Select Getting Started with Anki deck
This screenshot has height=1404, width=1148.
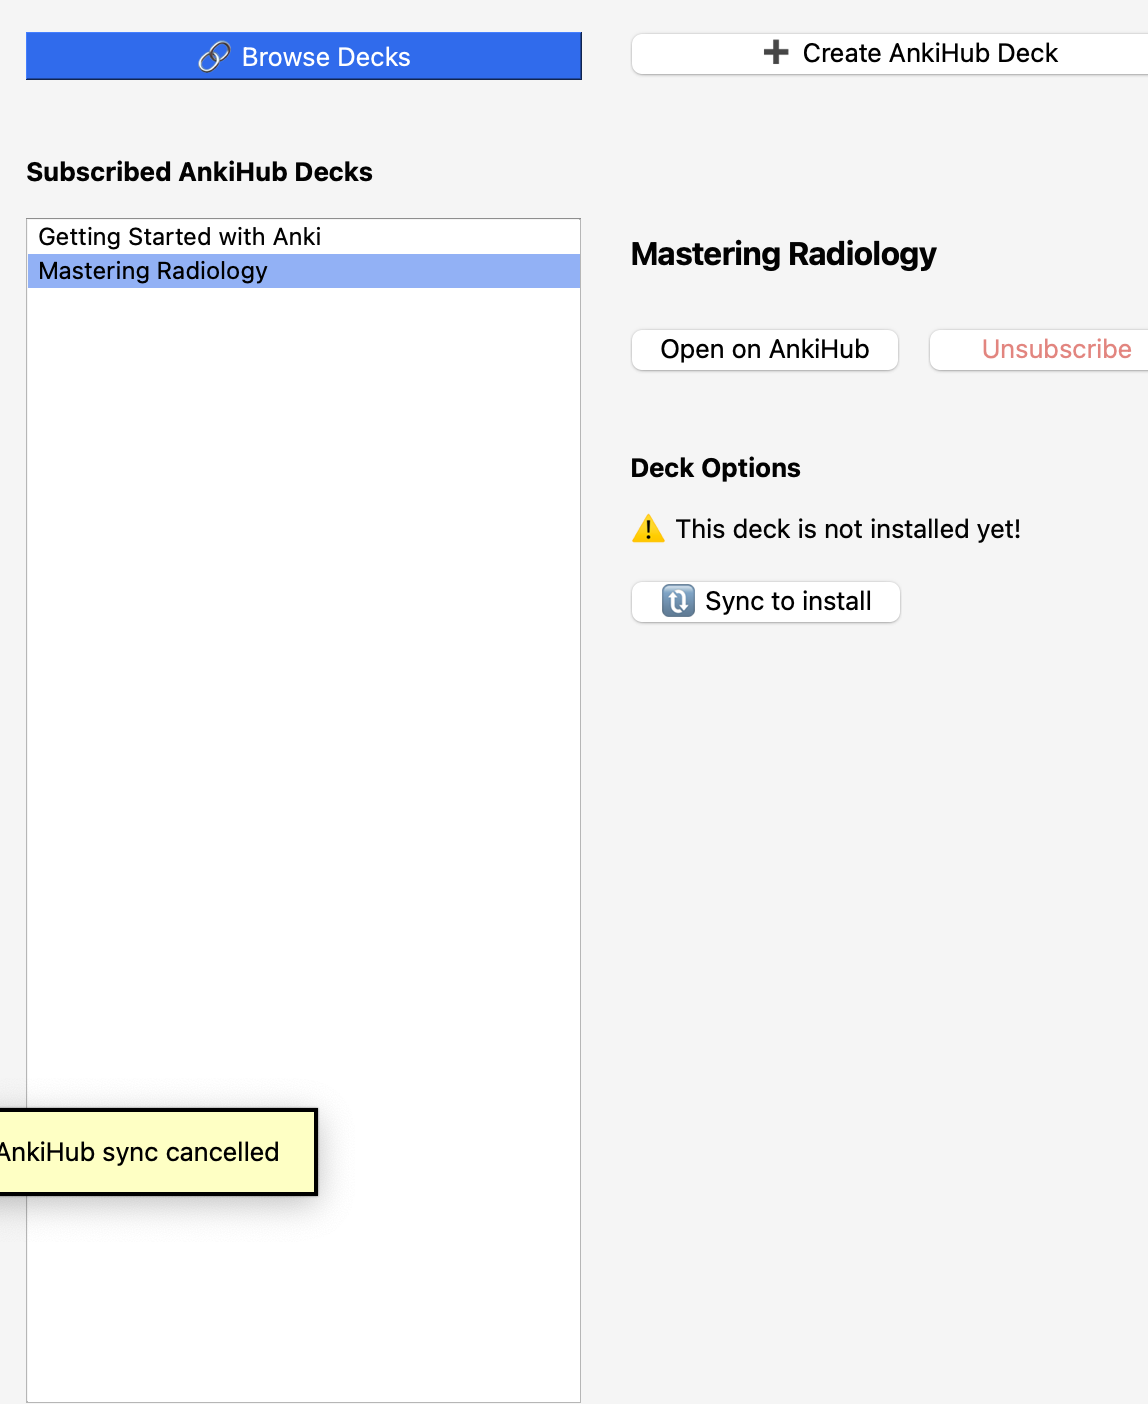[x=180, y=237]
